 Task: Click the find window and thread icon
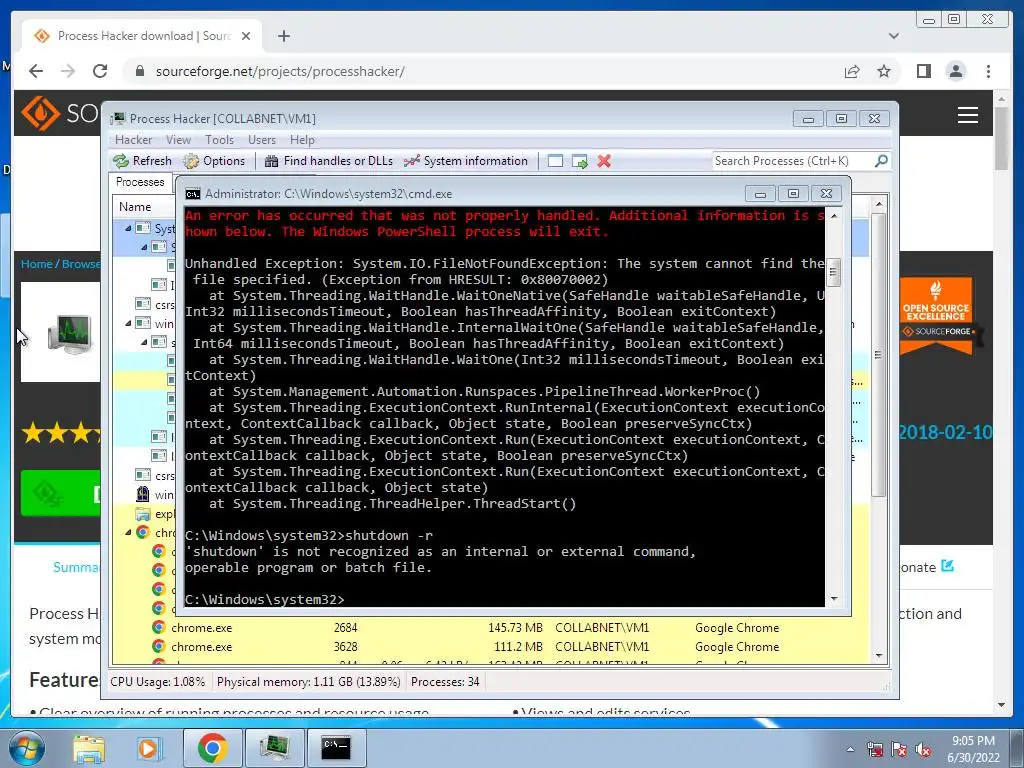click(x=579, y=161)
